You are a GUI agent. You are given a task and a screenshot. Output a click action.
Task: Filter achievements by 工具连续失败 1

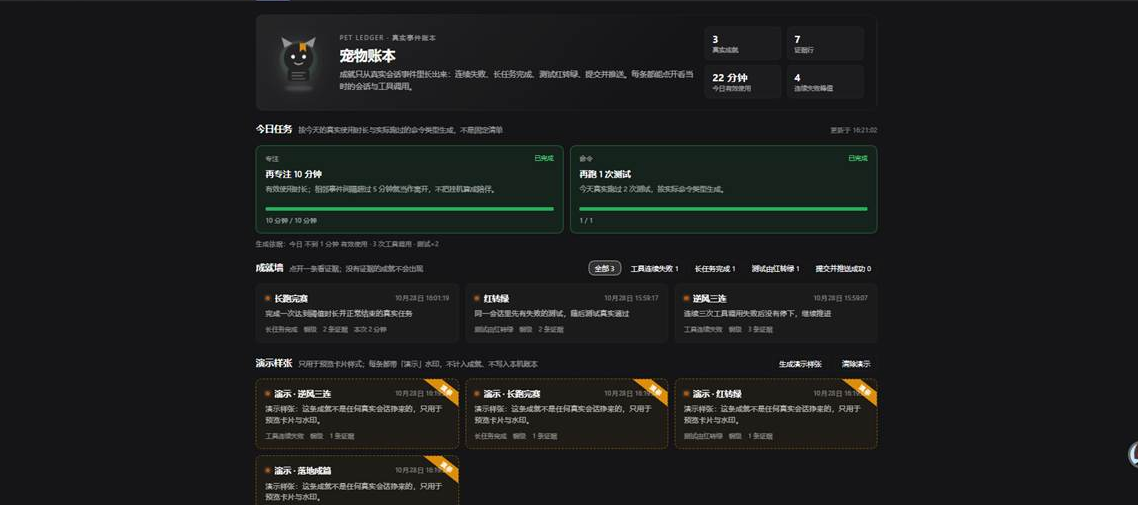[x=655, y=268]
